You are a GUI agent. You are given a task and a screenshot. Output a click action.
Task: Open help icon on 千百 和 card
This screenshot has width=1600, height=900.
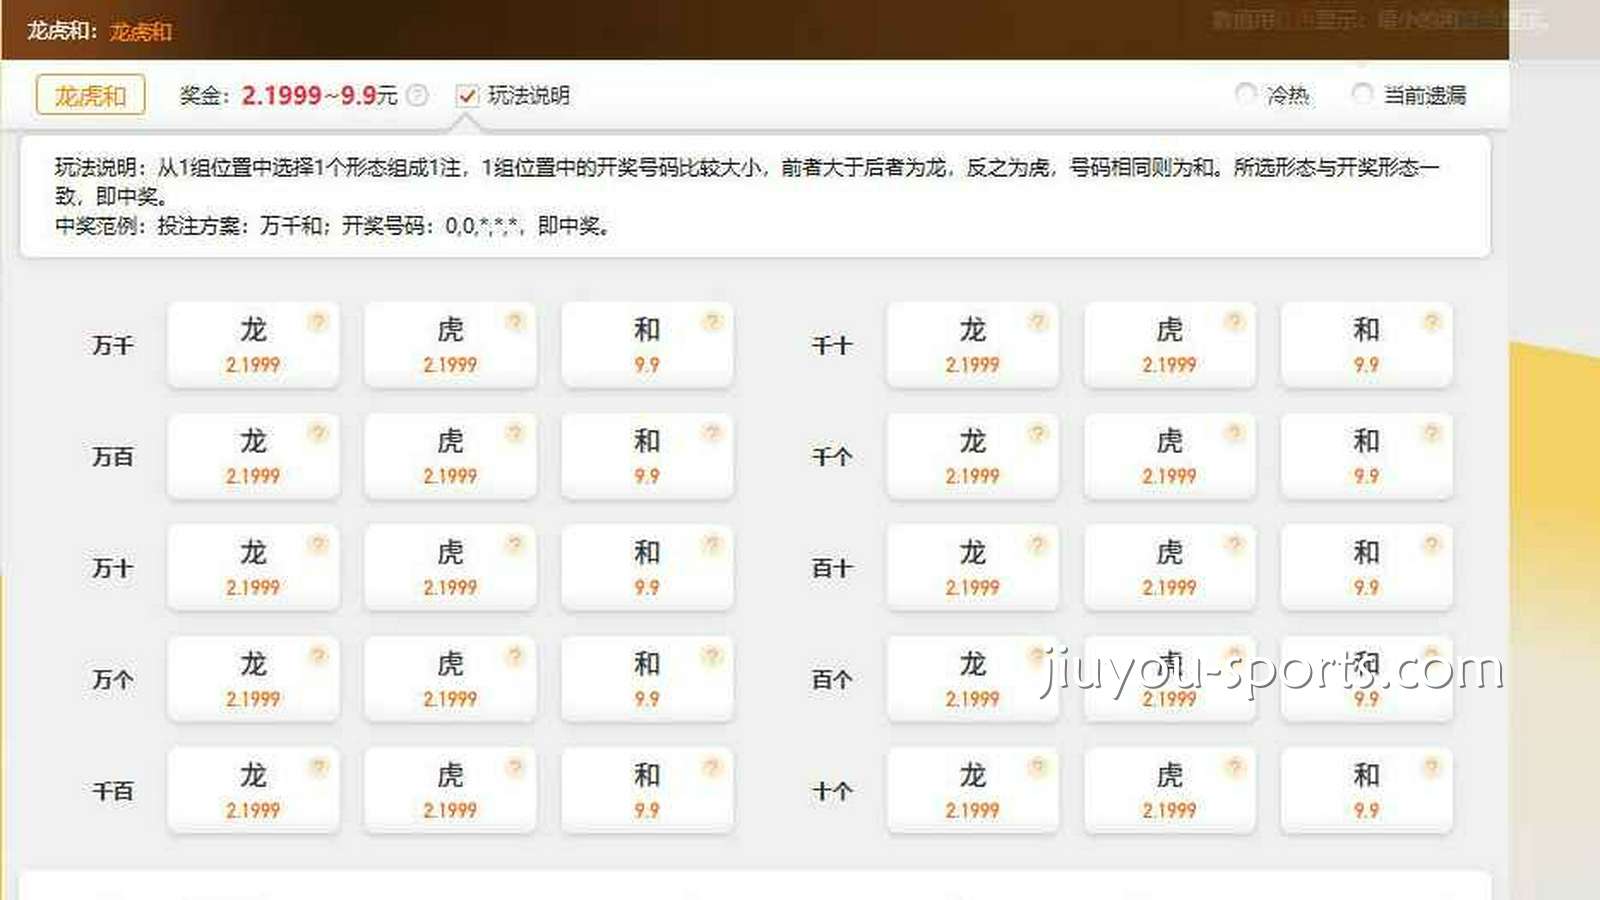(x=712, y=767)
